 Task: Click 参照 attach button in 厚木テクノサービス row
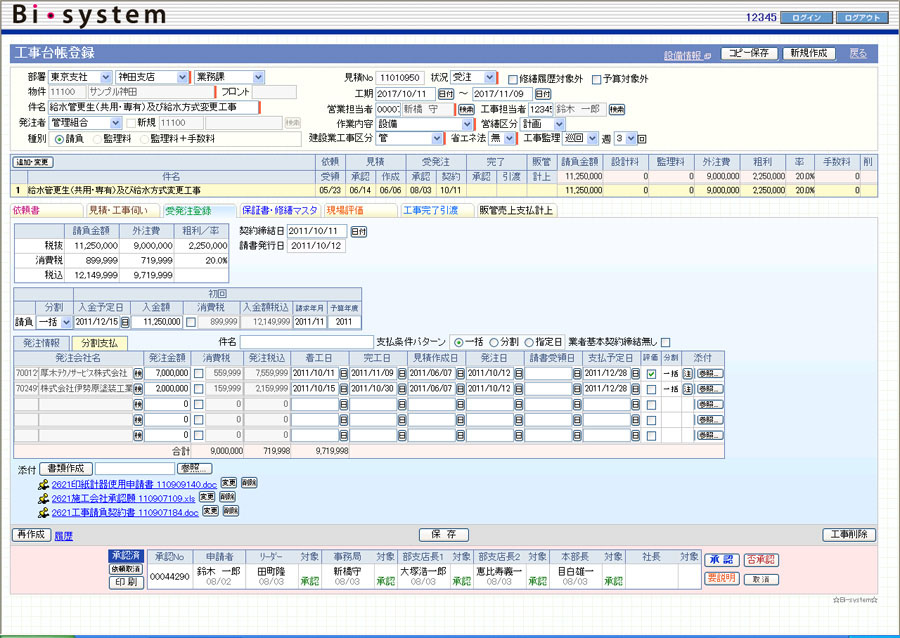(x=710, y=374)
